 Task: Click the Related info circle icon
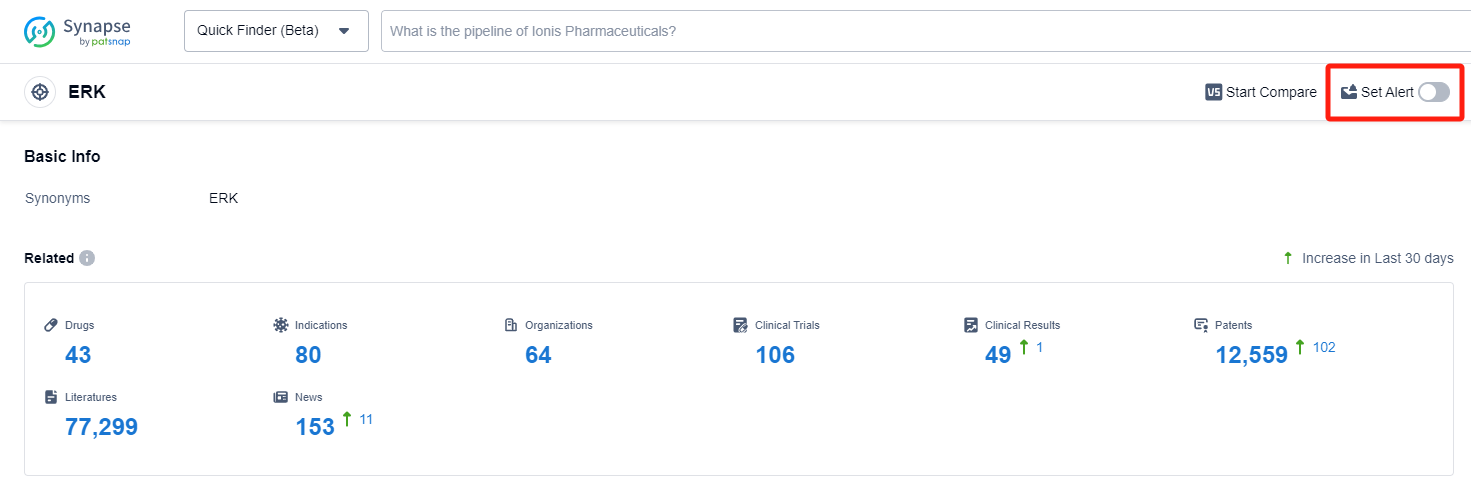(x=87, y=258)
